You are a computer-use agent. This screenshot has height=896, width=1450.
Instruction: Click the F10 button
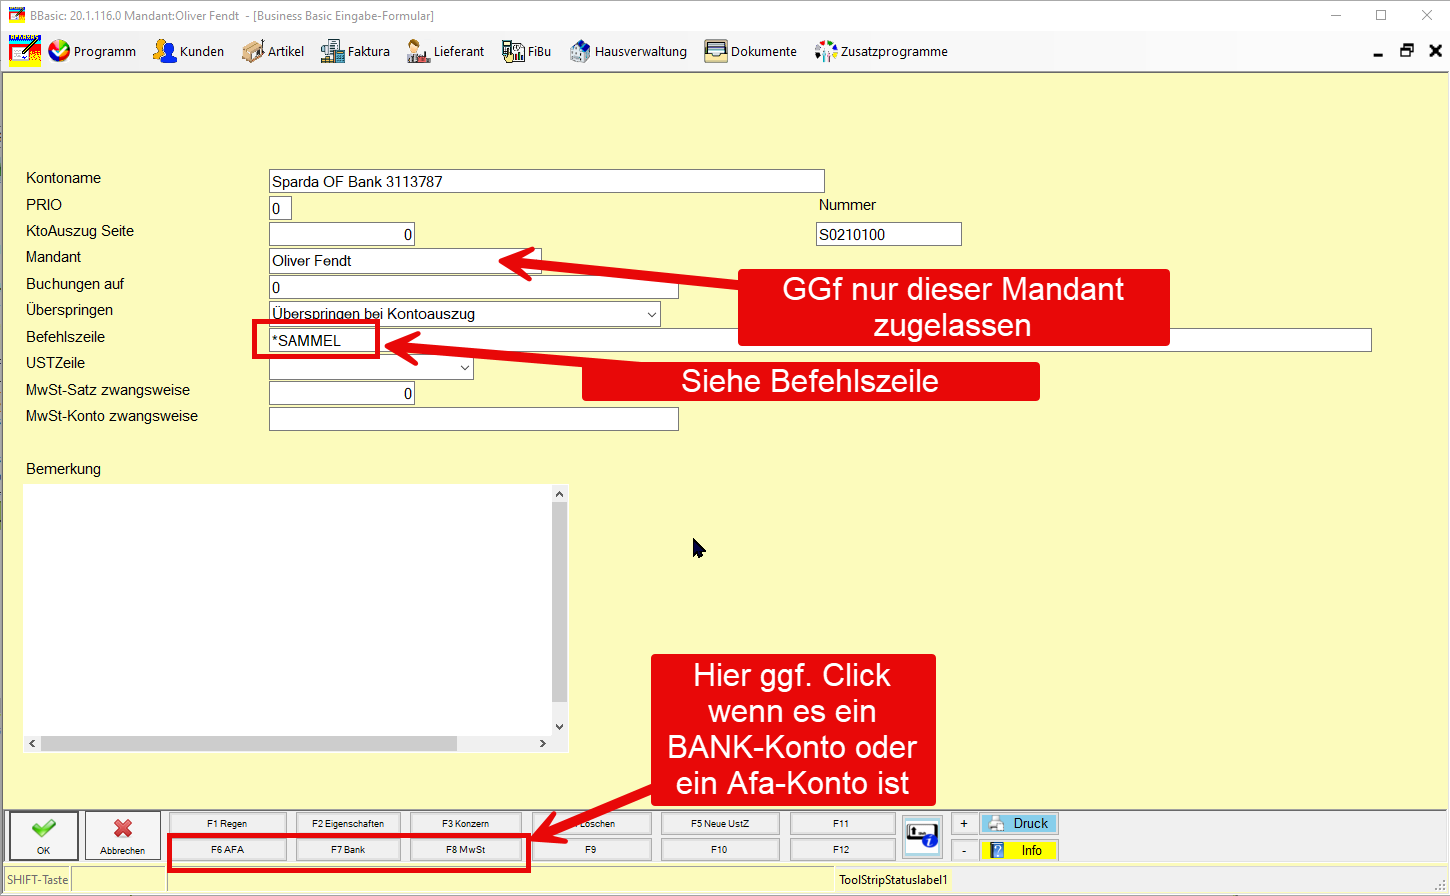[720, 850]
